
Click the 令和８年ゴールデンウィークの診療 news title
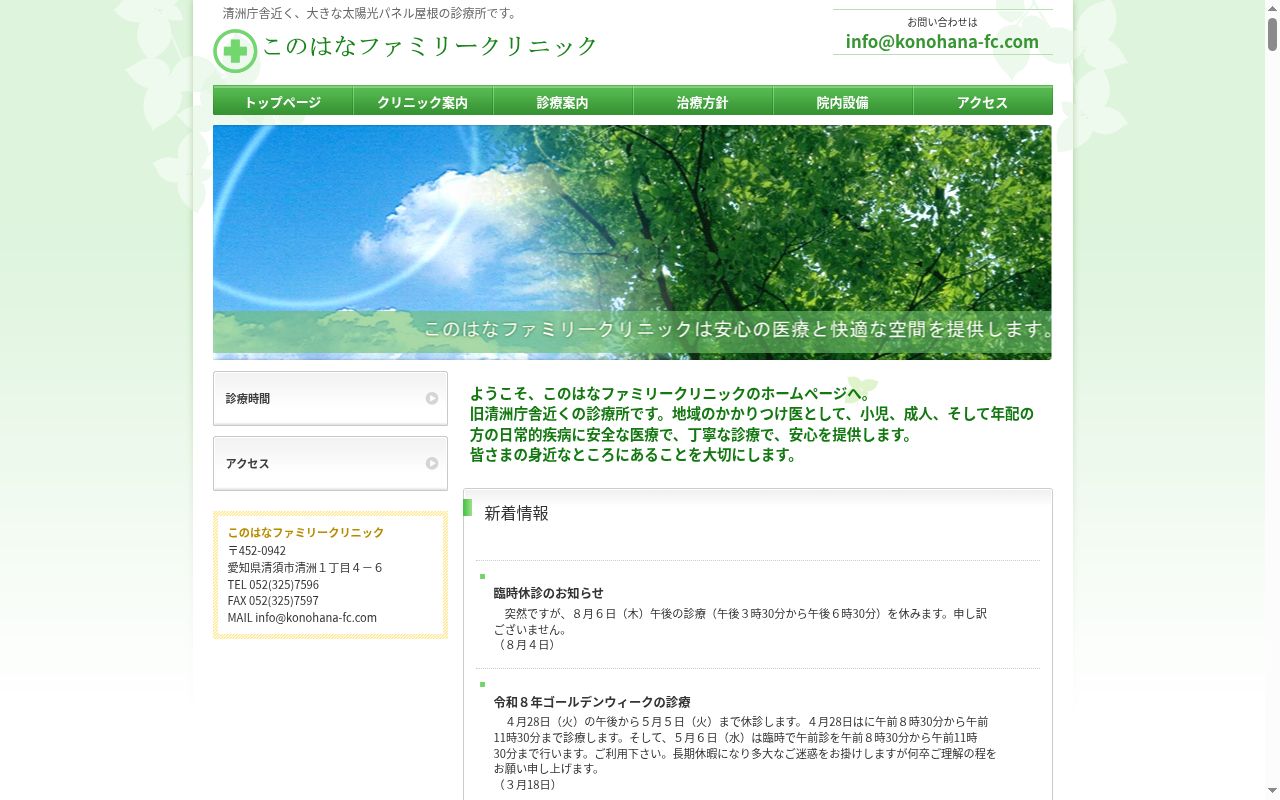point(592,702)
